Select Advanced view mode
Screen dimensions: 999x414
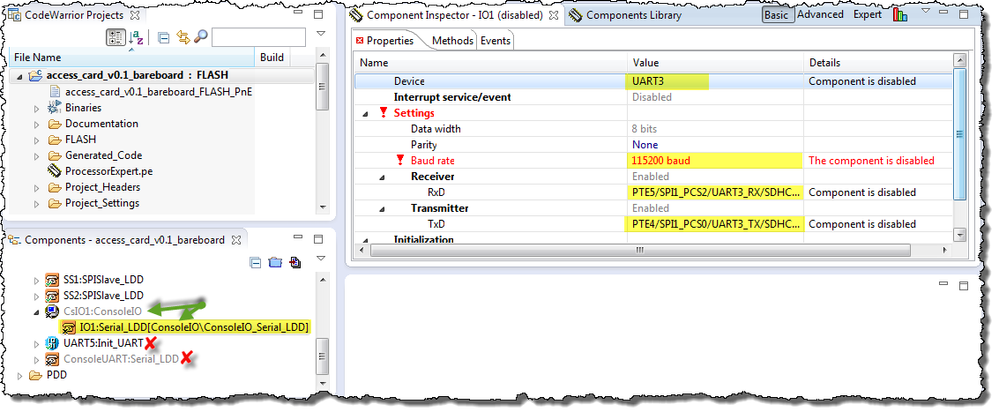tap(820, 14)
